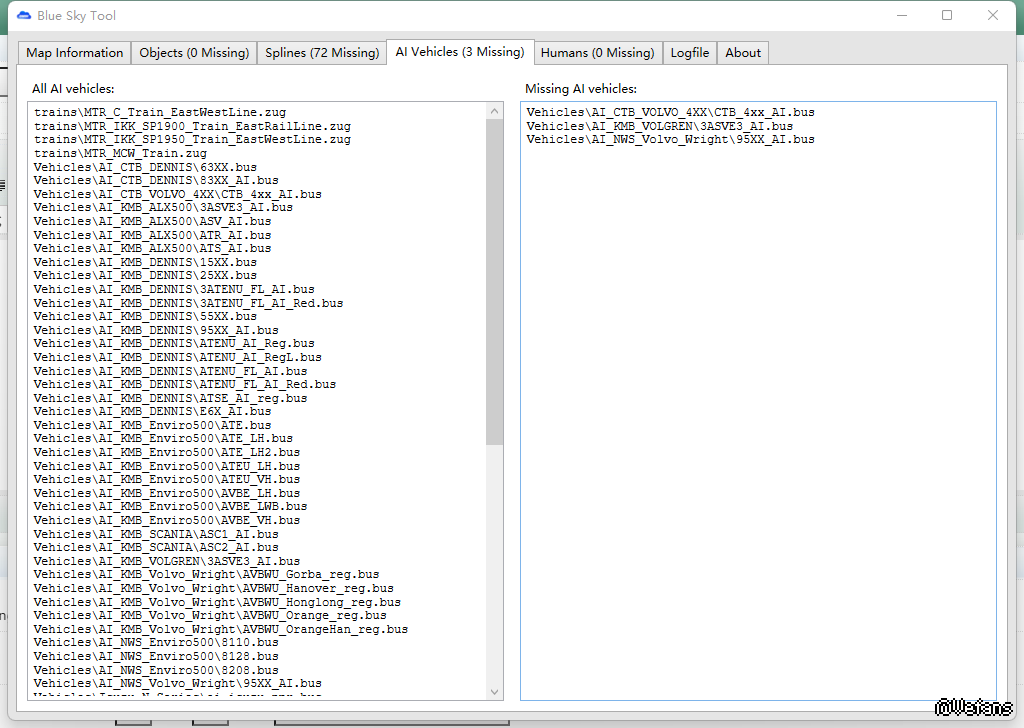Switch to Objects (0 Missing) tab
This screenshot has width=1024, height=728.
[194, 53]
